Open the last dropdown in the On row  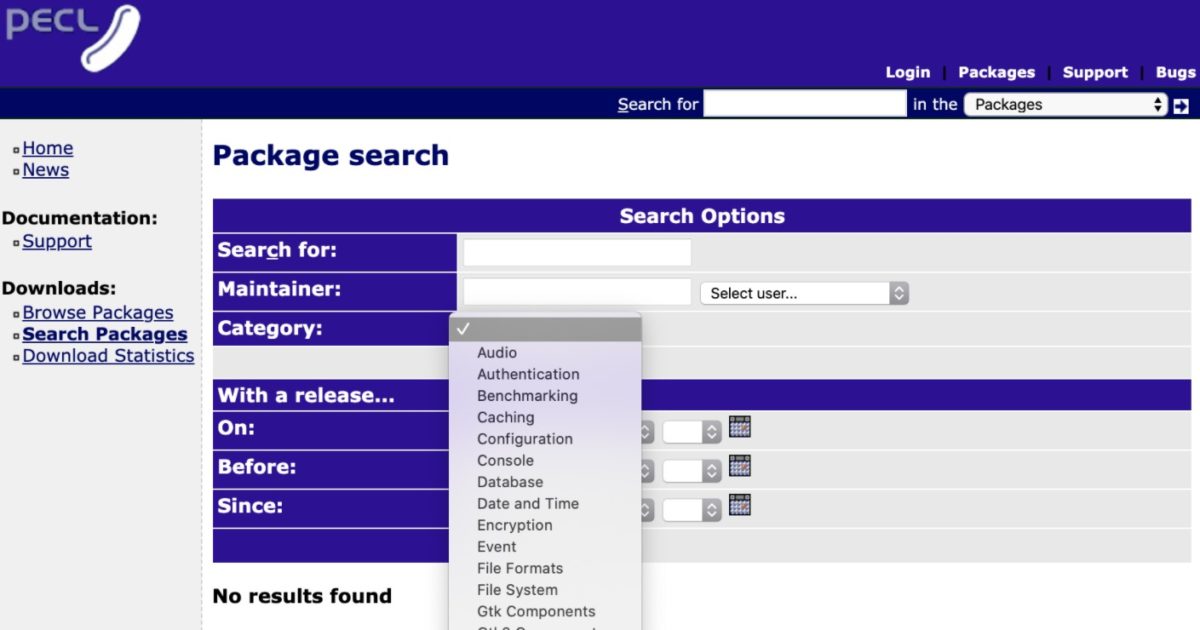(692, 432)
